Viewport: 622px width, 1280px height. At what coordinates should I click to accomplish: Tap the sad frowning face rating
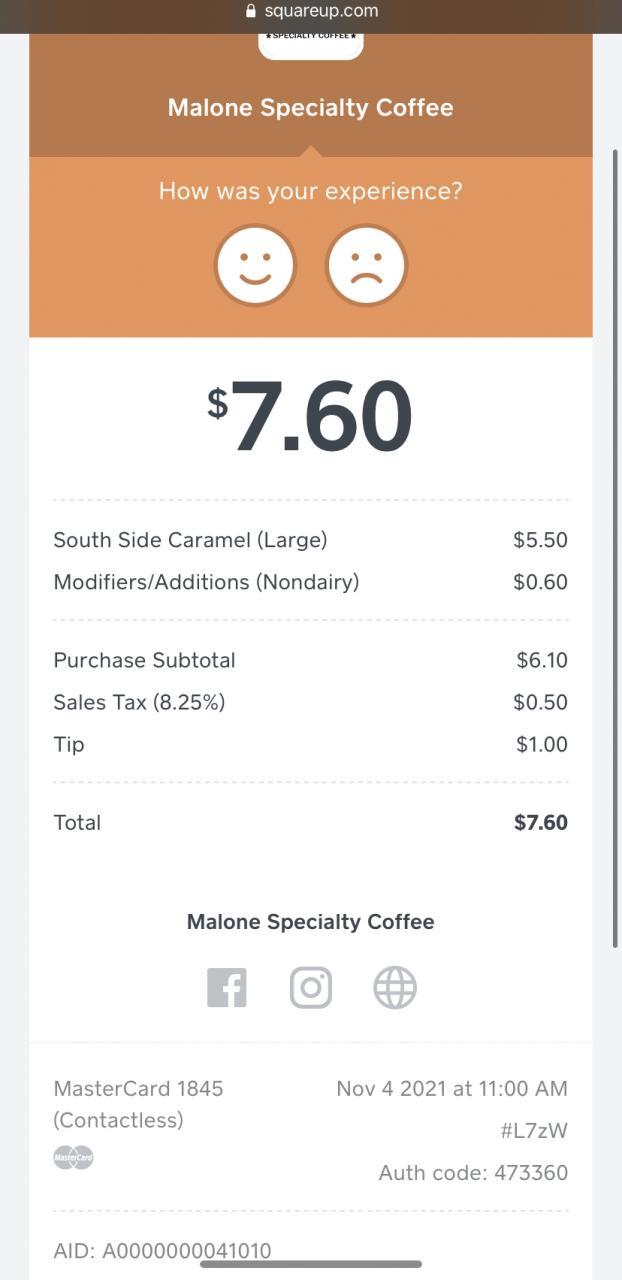[366, 266]
